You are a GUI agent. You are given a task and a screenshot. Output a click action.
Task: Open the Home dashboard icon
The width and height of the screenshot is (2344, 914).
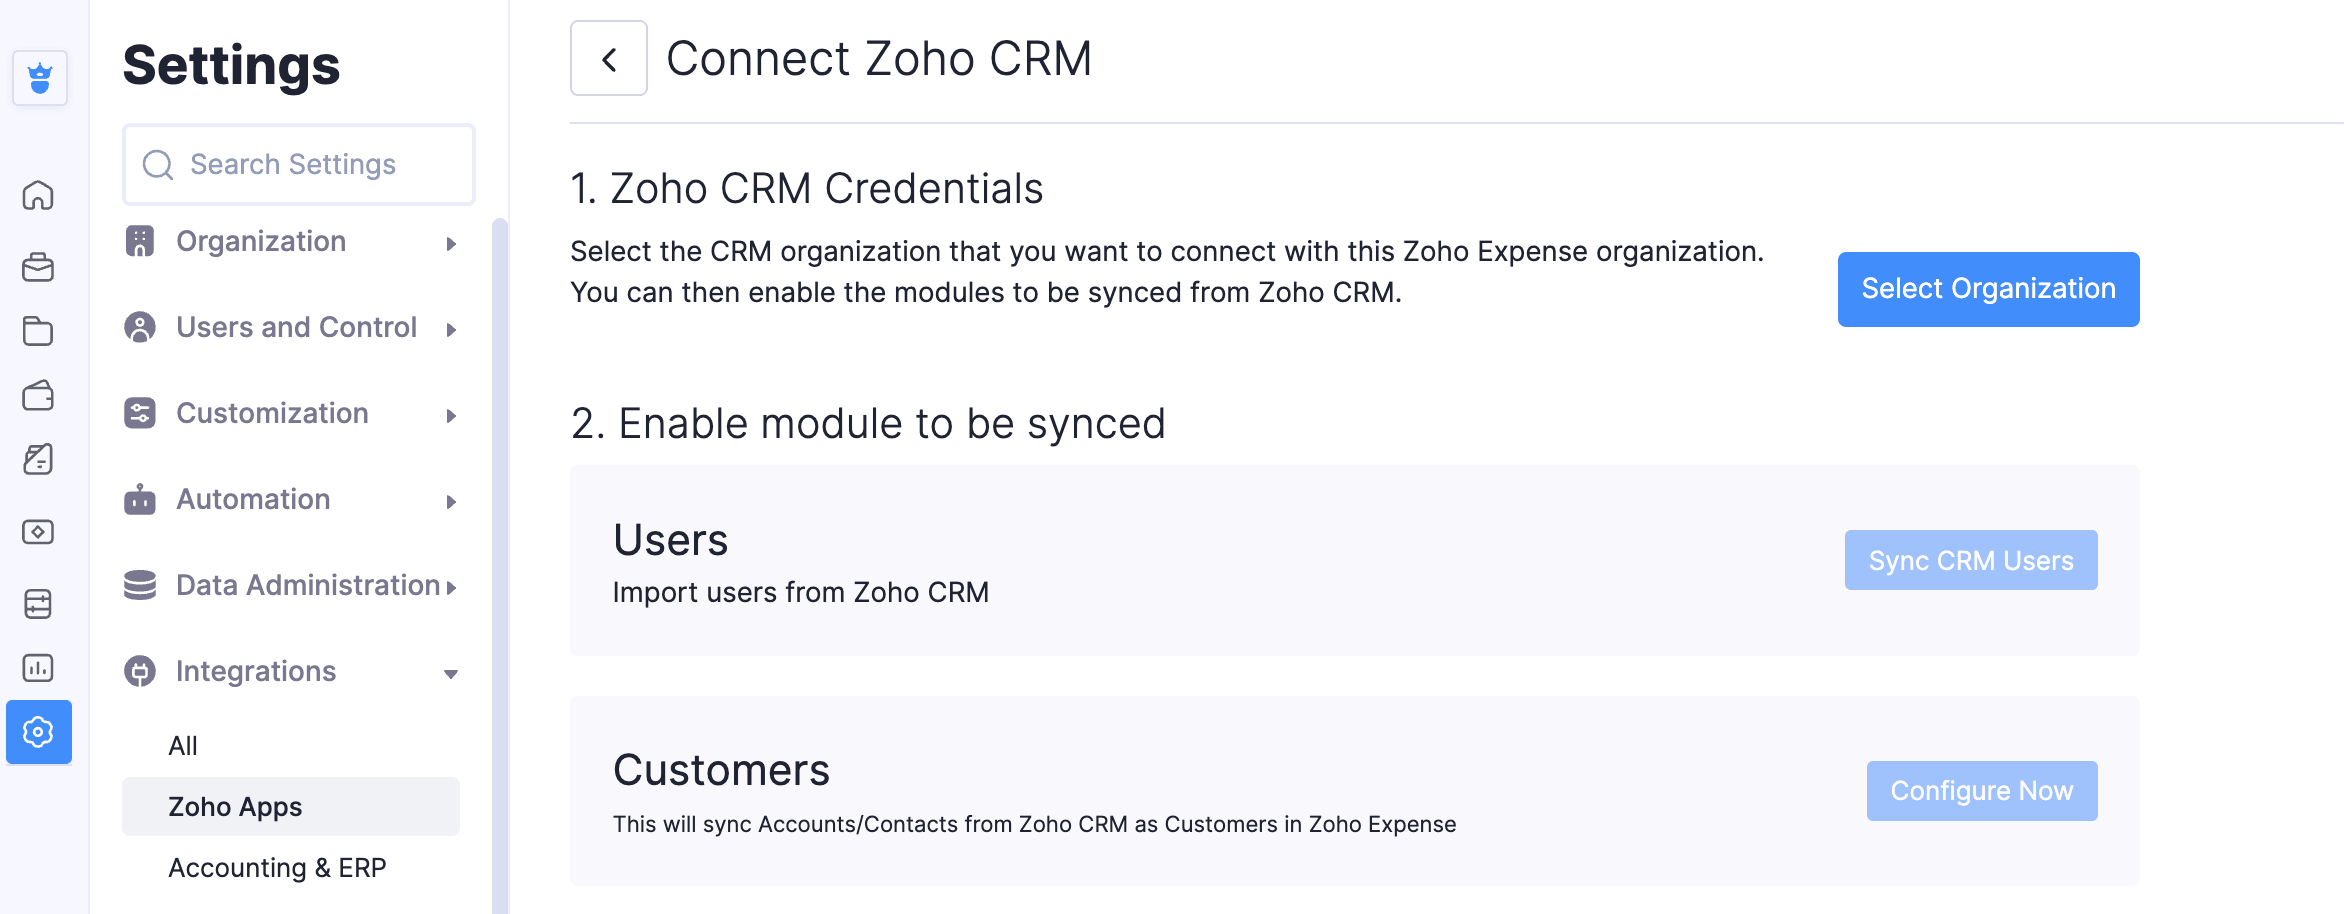tap(38, 196)
